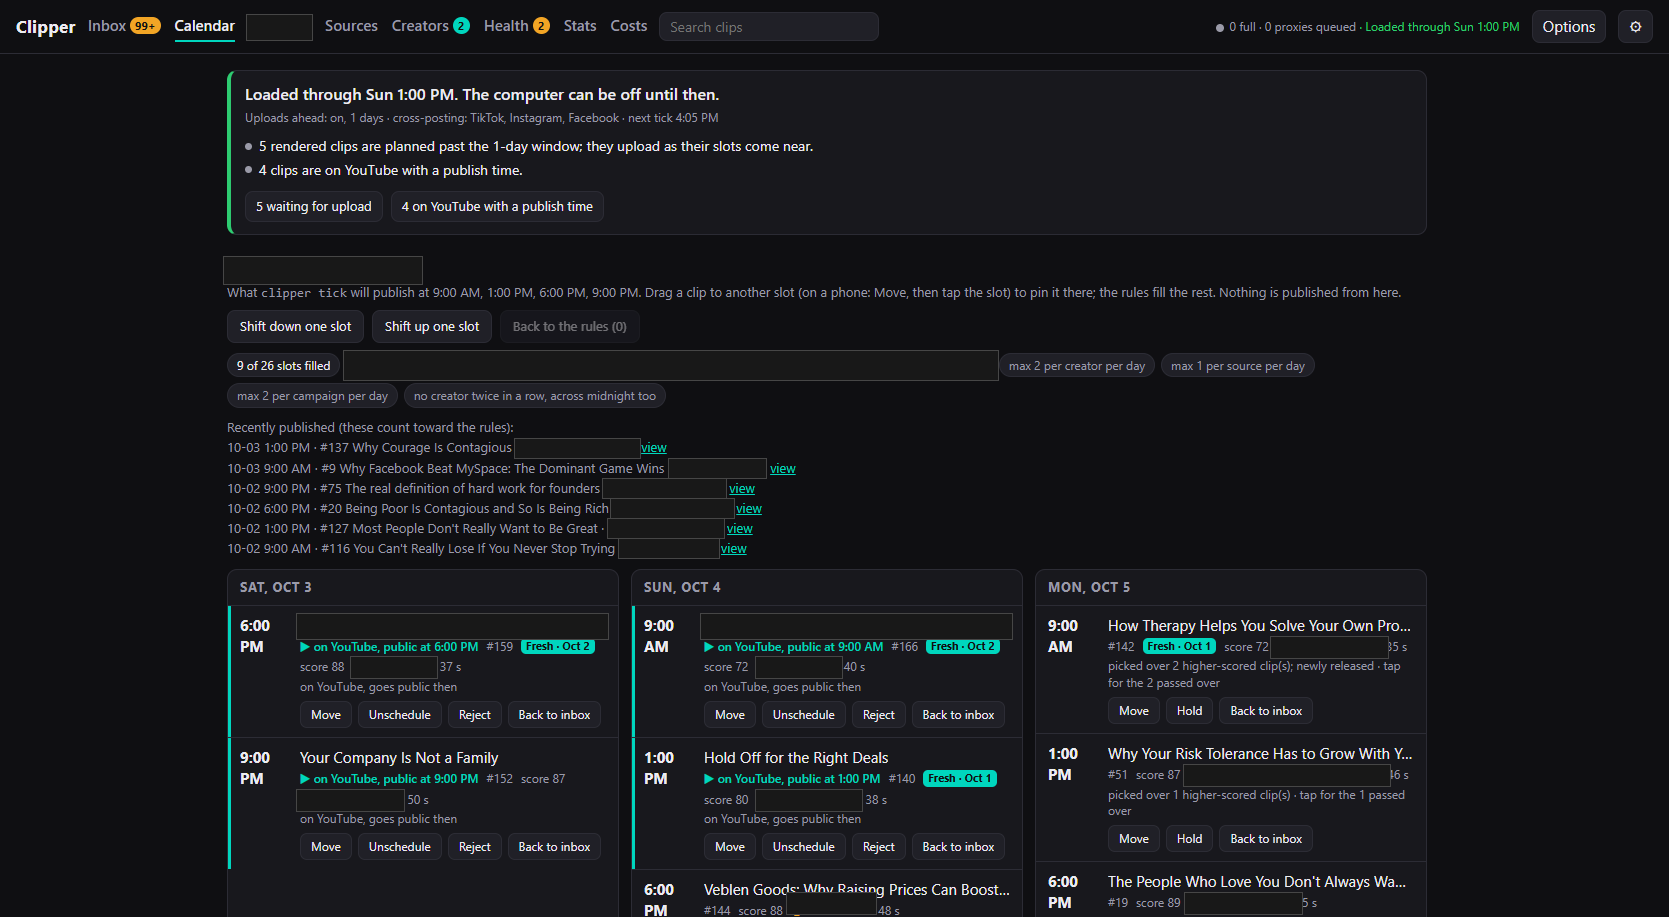Image resolution: width=1669 pixels, height=917 pixels.
Task: Click the Veblen Goods clip title
Action: [x=857, y=890]
